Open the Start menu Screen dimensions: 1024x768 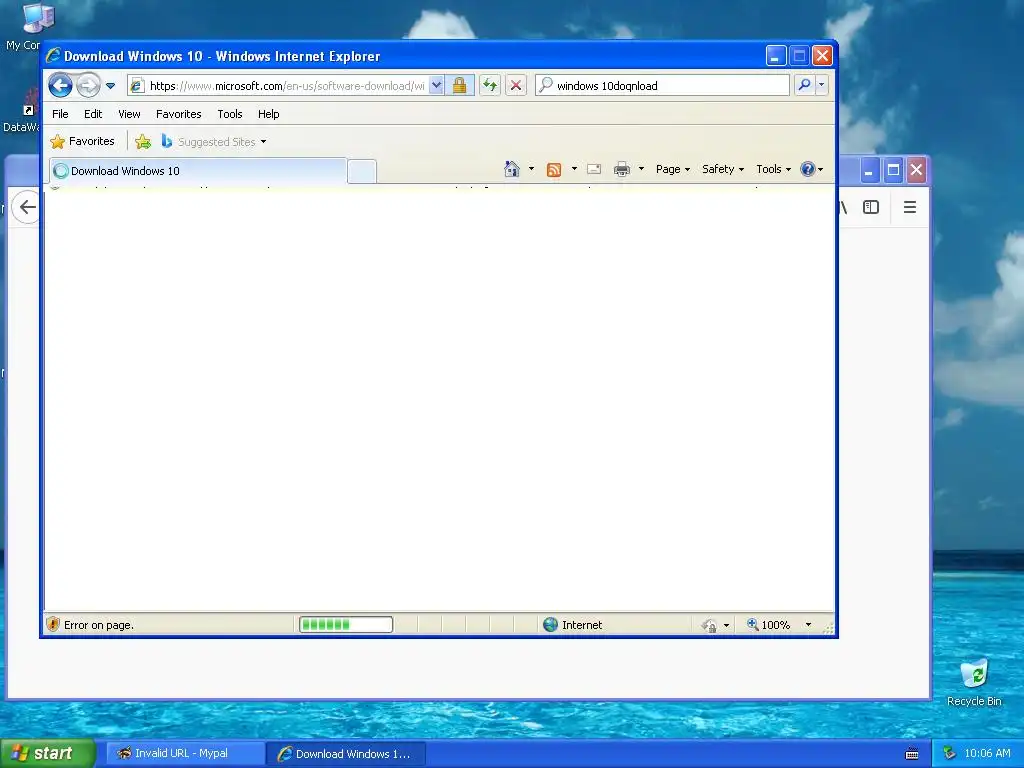tap(48, 753)
